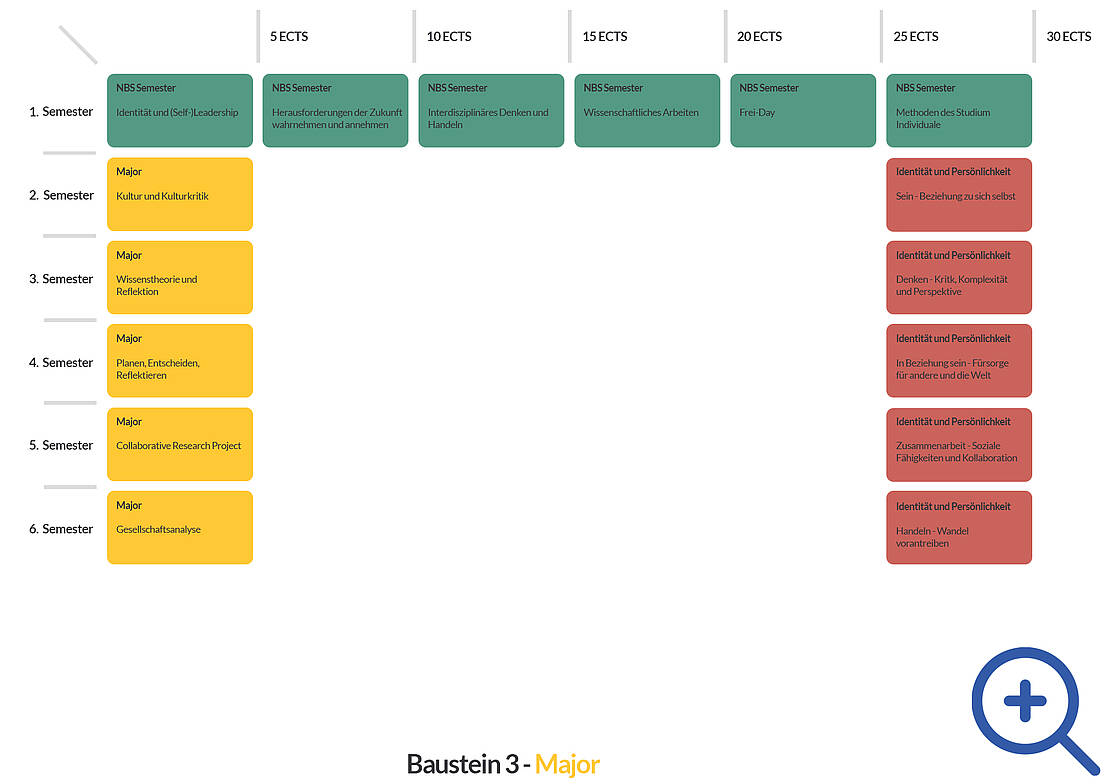Select Wissenstheorie und Reflektion Major card
This screenshot has height=784, width=1110.
180,277
